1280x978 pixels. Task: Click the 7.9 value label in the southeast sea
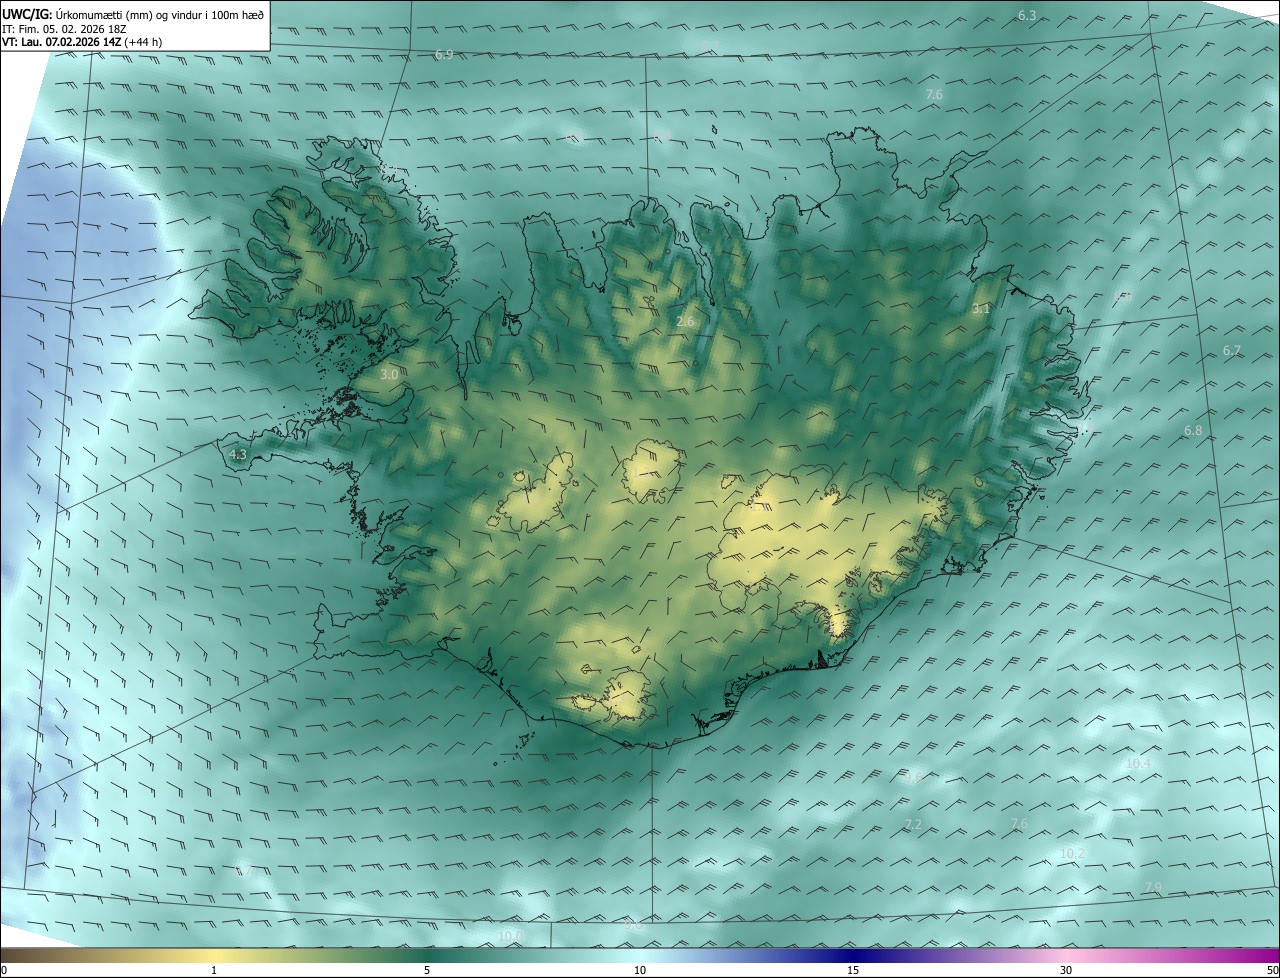1153,888
